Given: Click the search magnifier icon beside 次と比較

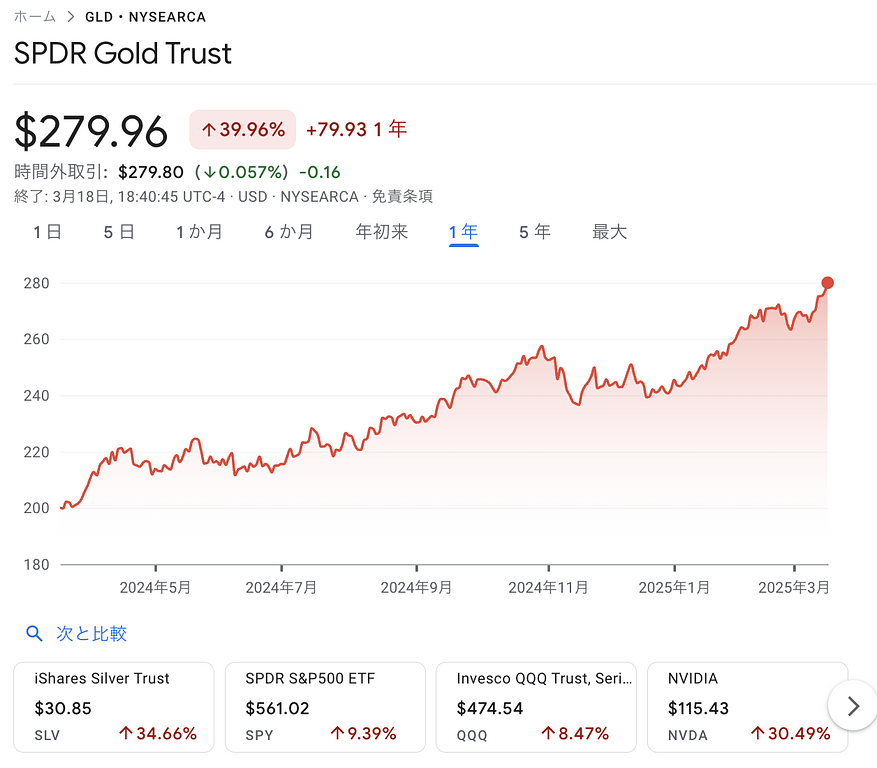Looking at the screenshot, I should click(x=35, y=634).
